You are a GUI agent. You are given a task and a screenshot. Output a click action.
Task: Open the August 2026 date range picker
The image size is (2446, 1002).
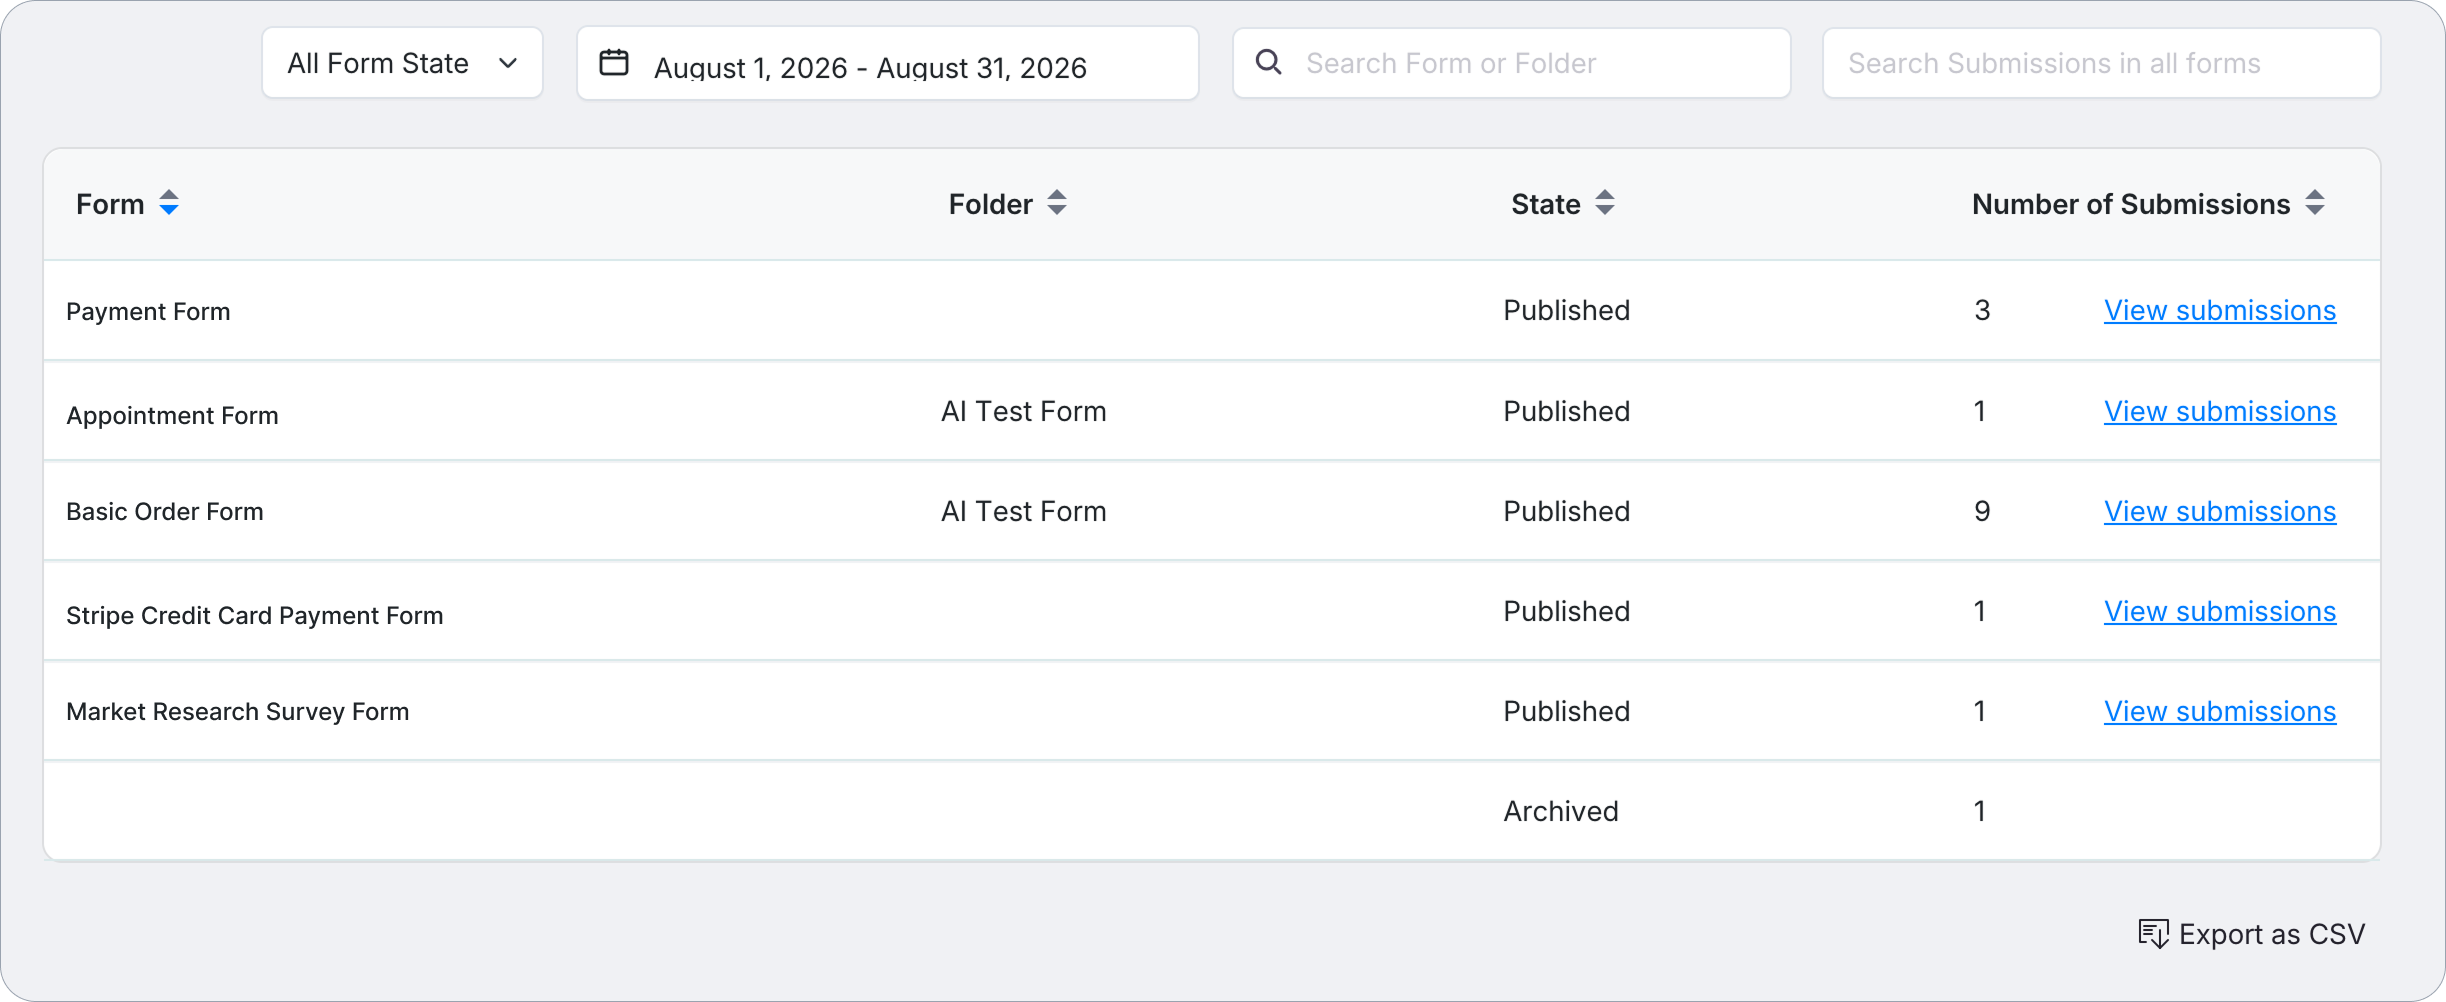pos(888,63)
